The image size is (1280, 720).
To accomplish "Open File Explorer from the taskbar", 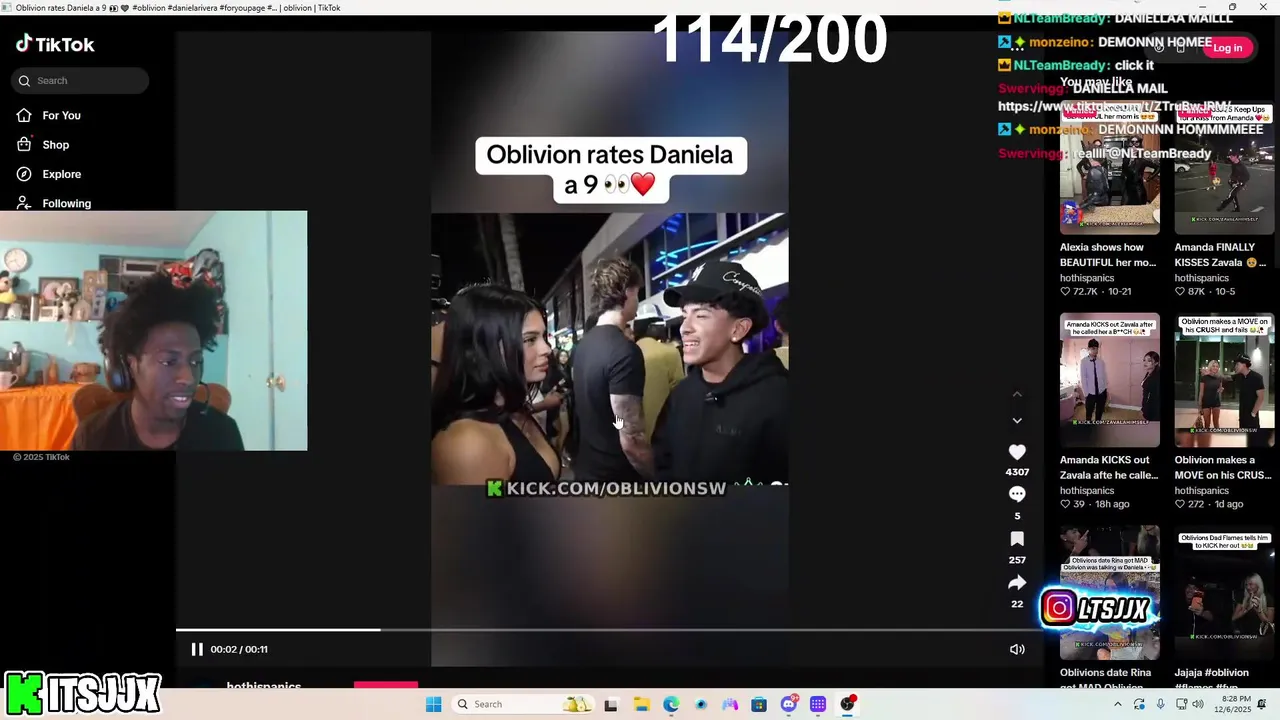I will click(641, 704).
